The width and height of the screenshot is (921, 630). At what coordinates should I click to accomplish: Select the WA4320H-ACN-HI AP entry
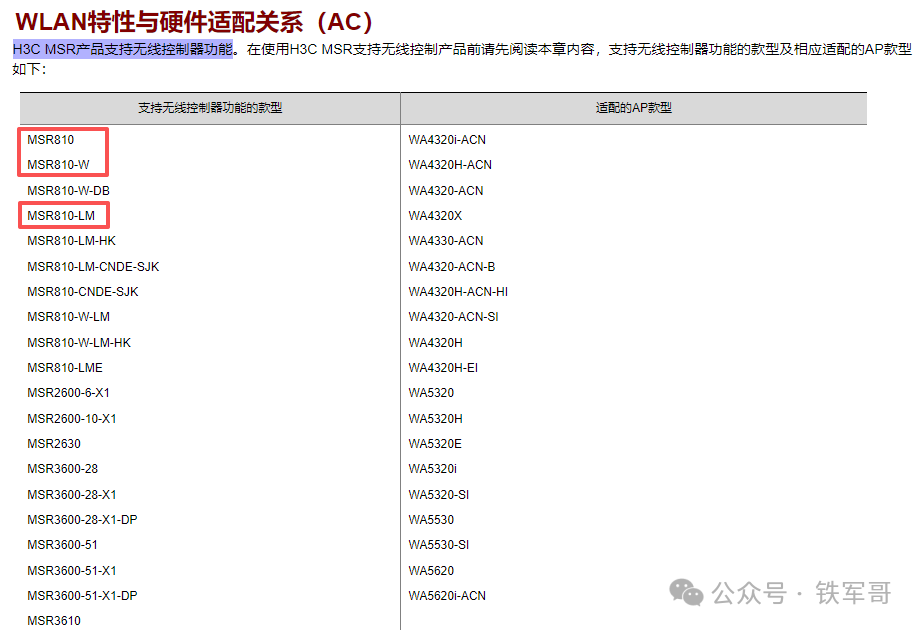click(x=458, y=292)
